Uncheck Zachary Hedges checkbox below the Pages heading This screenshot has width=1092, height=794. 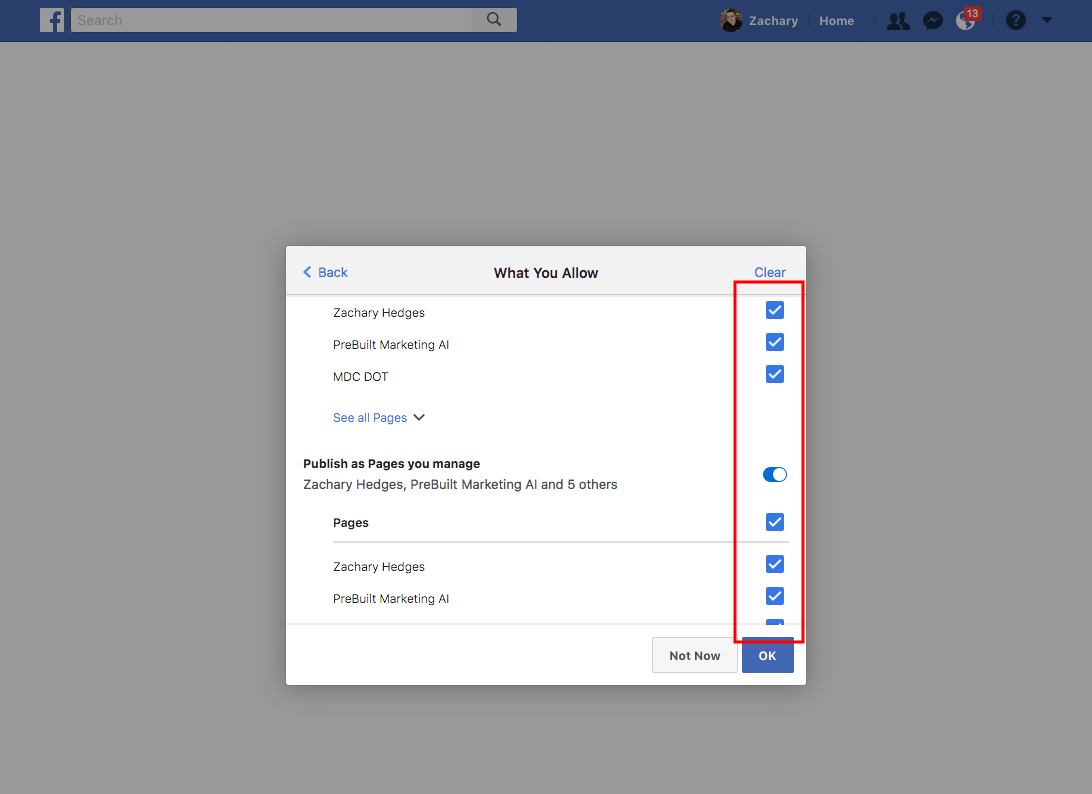point(774,563)
